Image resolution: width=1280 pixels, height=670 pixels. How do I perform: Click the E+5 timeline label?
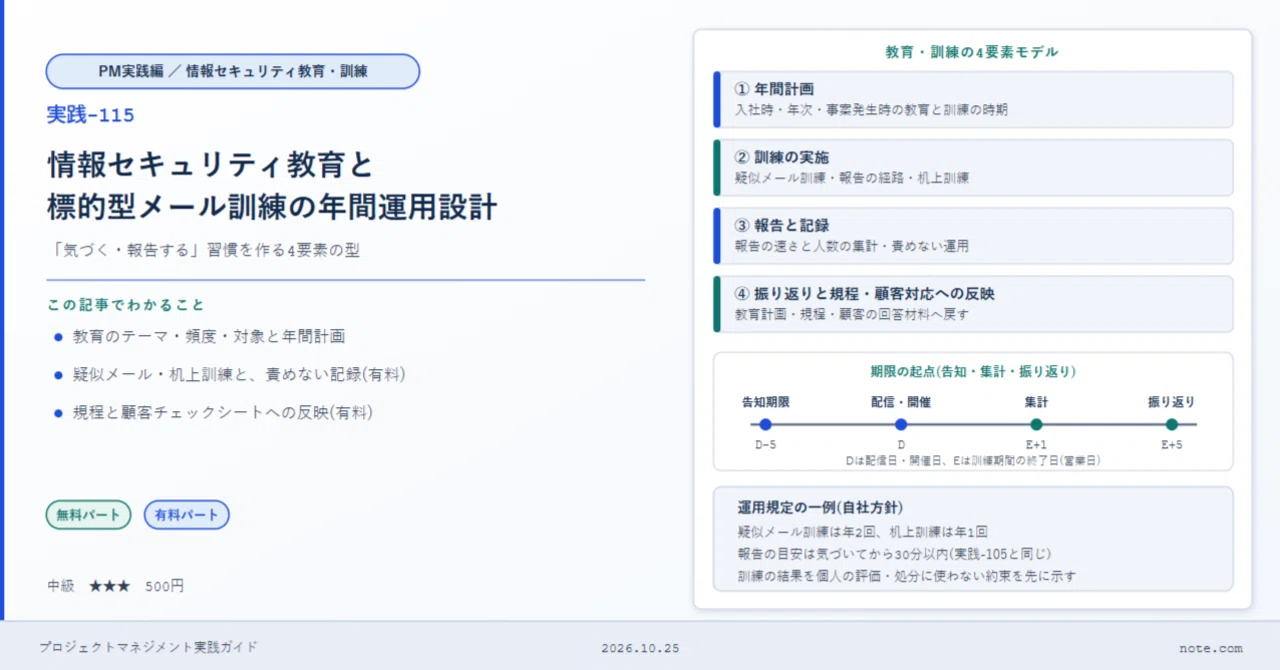[1171, 444]
